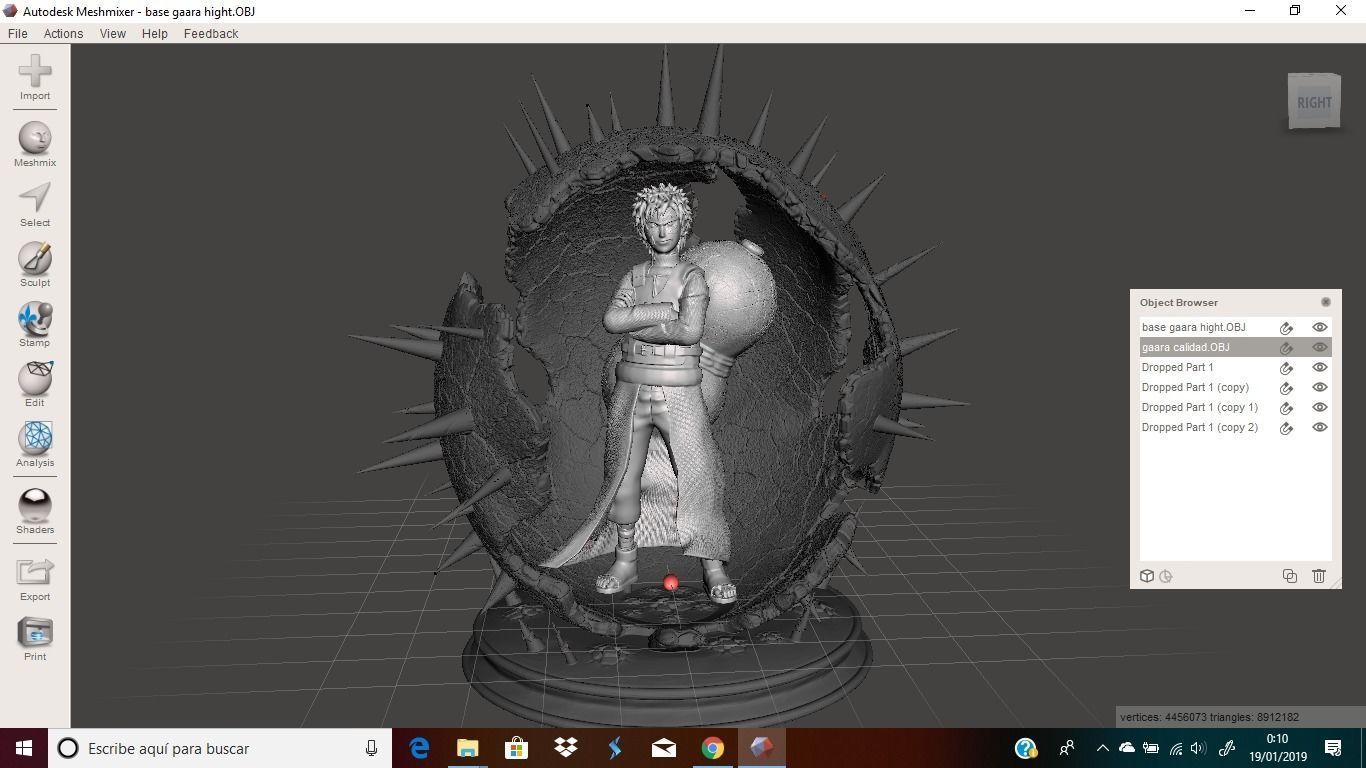Click the Export tool
The image size is (1366, 768).
click(x=35, y=578)
